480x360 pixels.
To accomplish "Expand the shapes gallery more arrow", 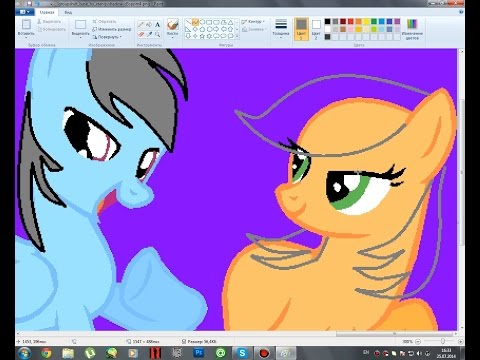I will tap(237, 36).
